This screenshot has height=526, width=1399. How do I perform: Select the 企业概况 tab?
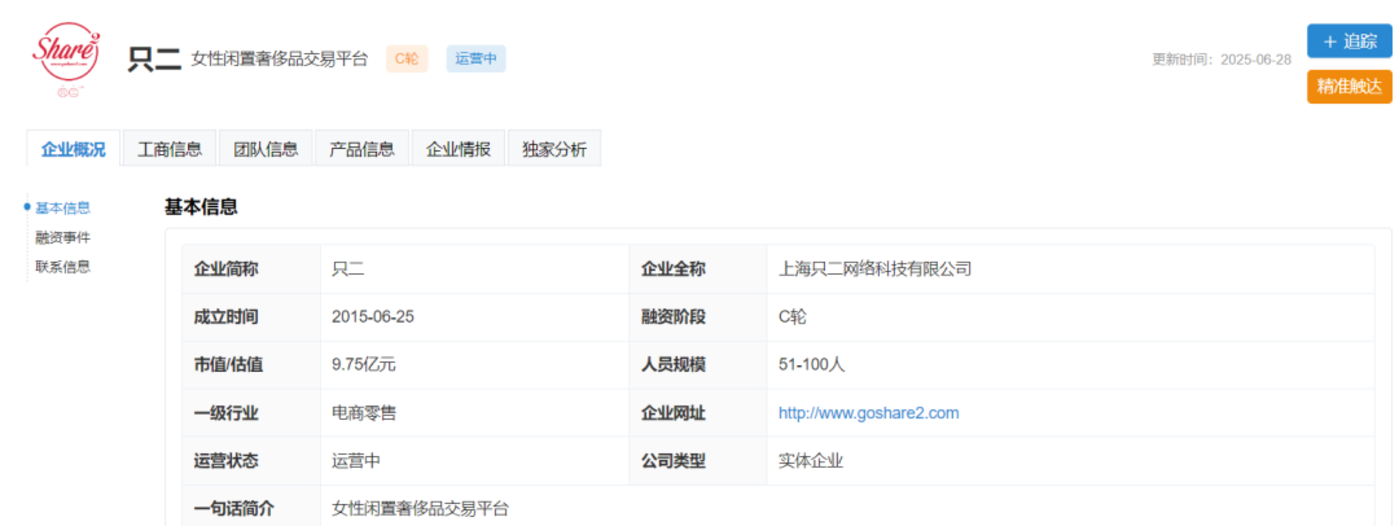click(x=73, y=149)
